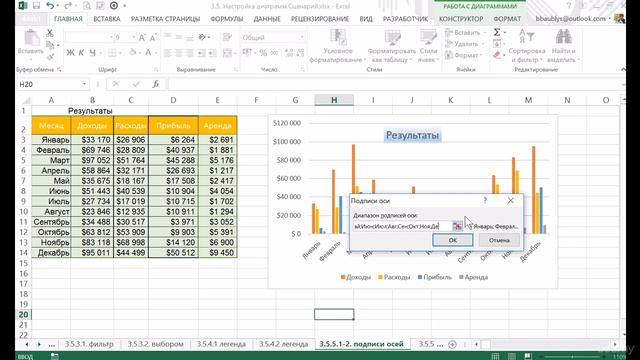Open Сортировка и фильтр menu
Image resolution: width=640 pixels, height=360 pixels.
(527, 46)
